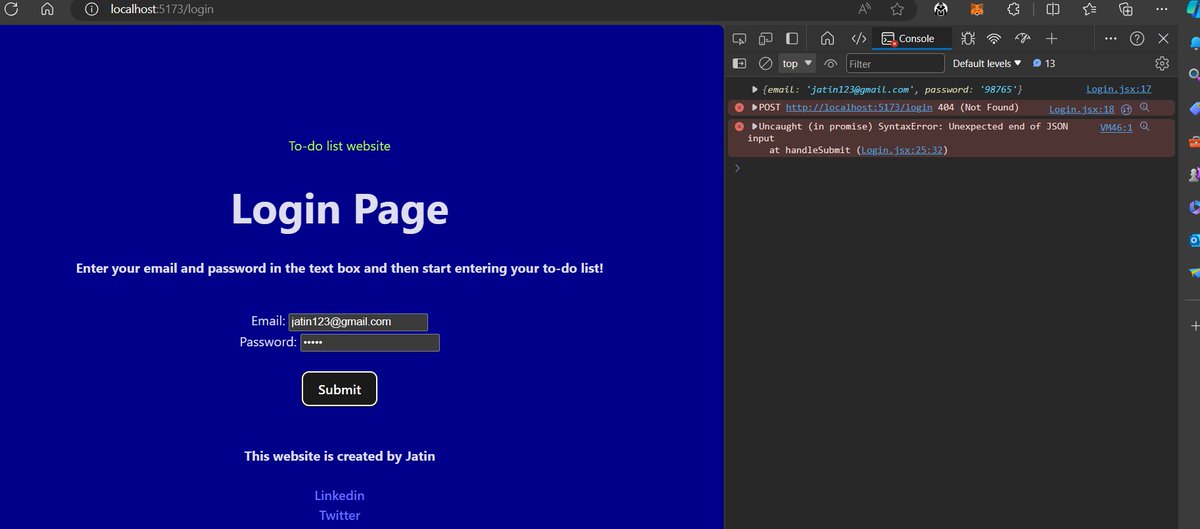Toggle the DevTools activity bar dock icon

click(792, 38)
